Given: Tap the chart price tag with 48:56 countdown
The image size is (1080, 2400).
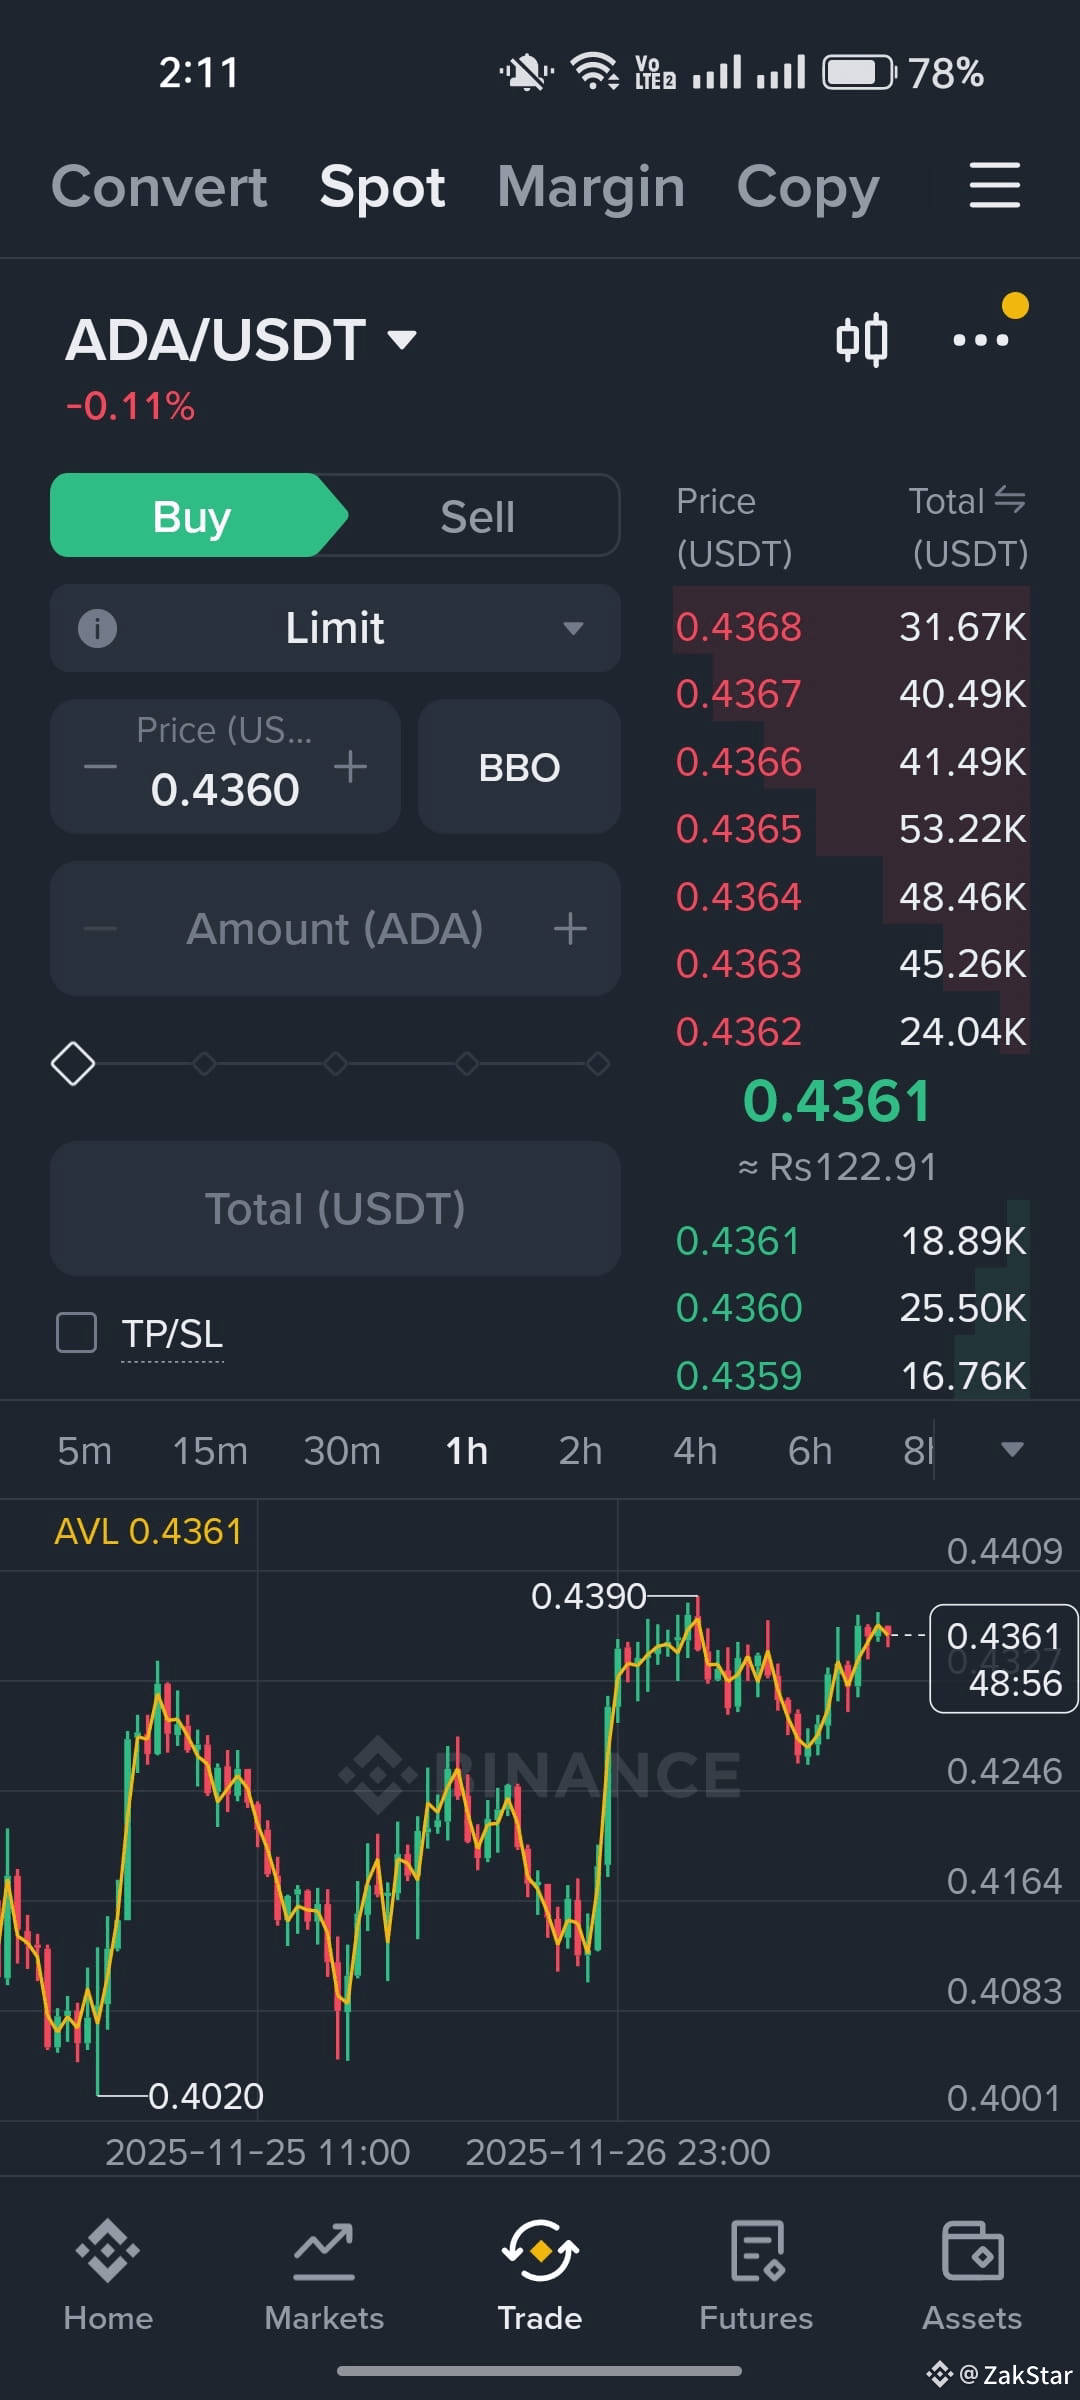Looking at the screenshot, I should click(1004, 1659).
